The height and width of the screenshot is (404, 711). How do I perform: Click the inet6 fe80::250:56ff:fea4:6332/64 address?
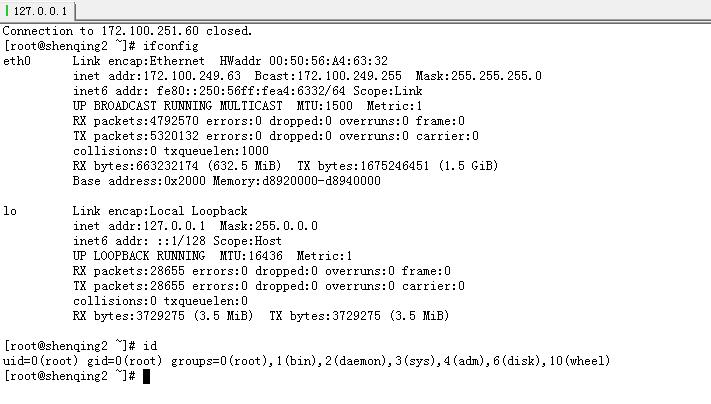tap(209, 91)
